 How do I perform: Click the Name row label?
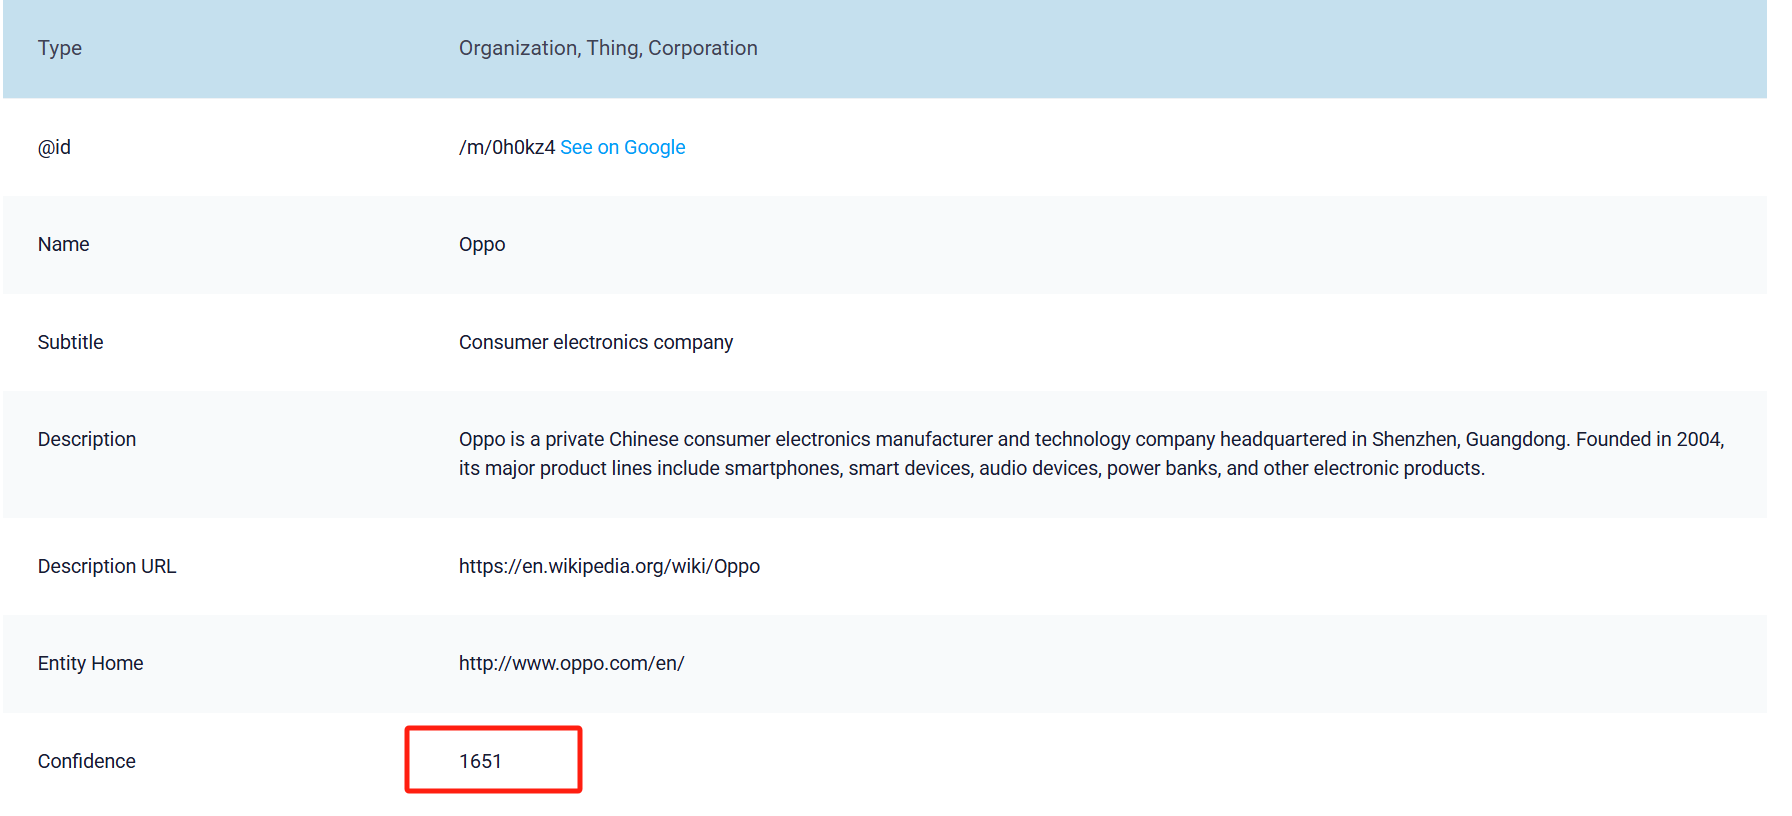63,244
